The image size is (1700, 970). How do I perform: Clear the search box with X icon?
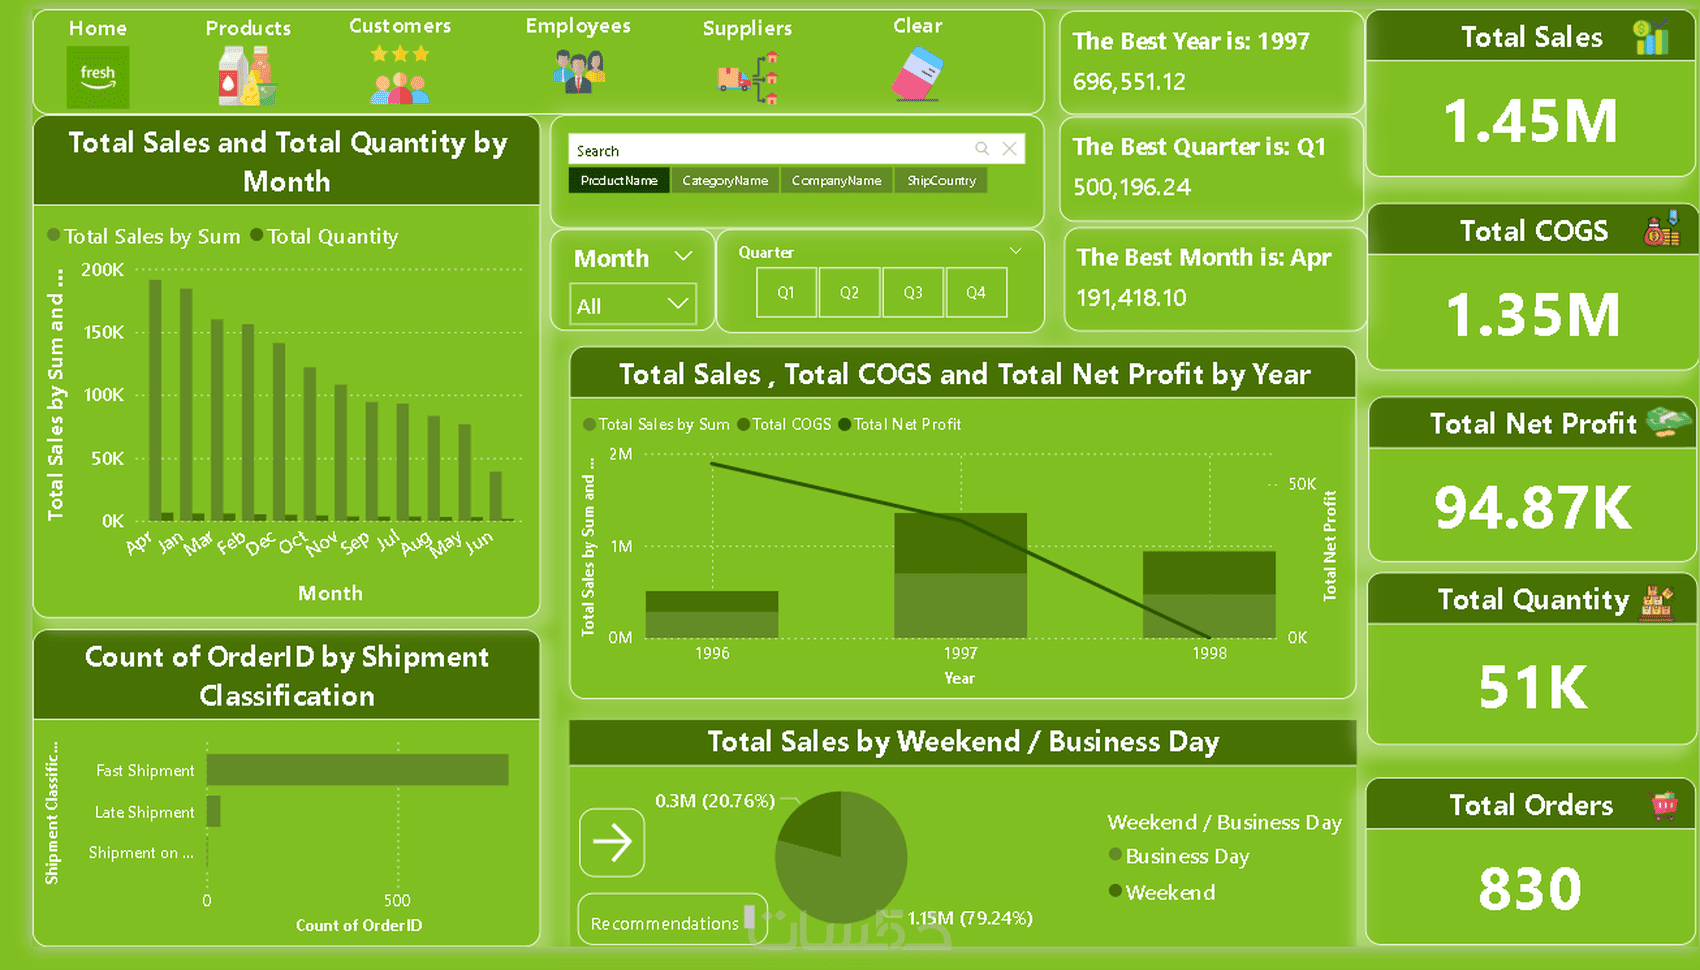tap(1010, 149)
